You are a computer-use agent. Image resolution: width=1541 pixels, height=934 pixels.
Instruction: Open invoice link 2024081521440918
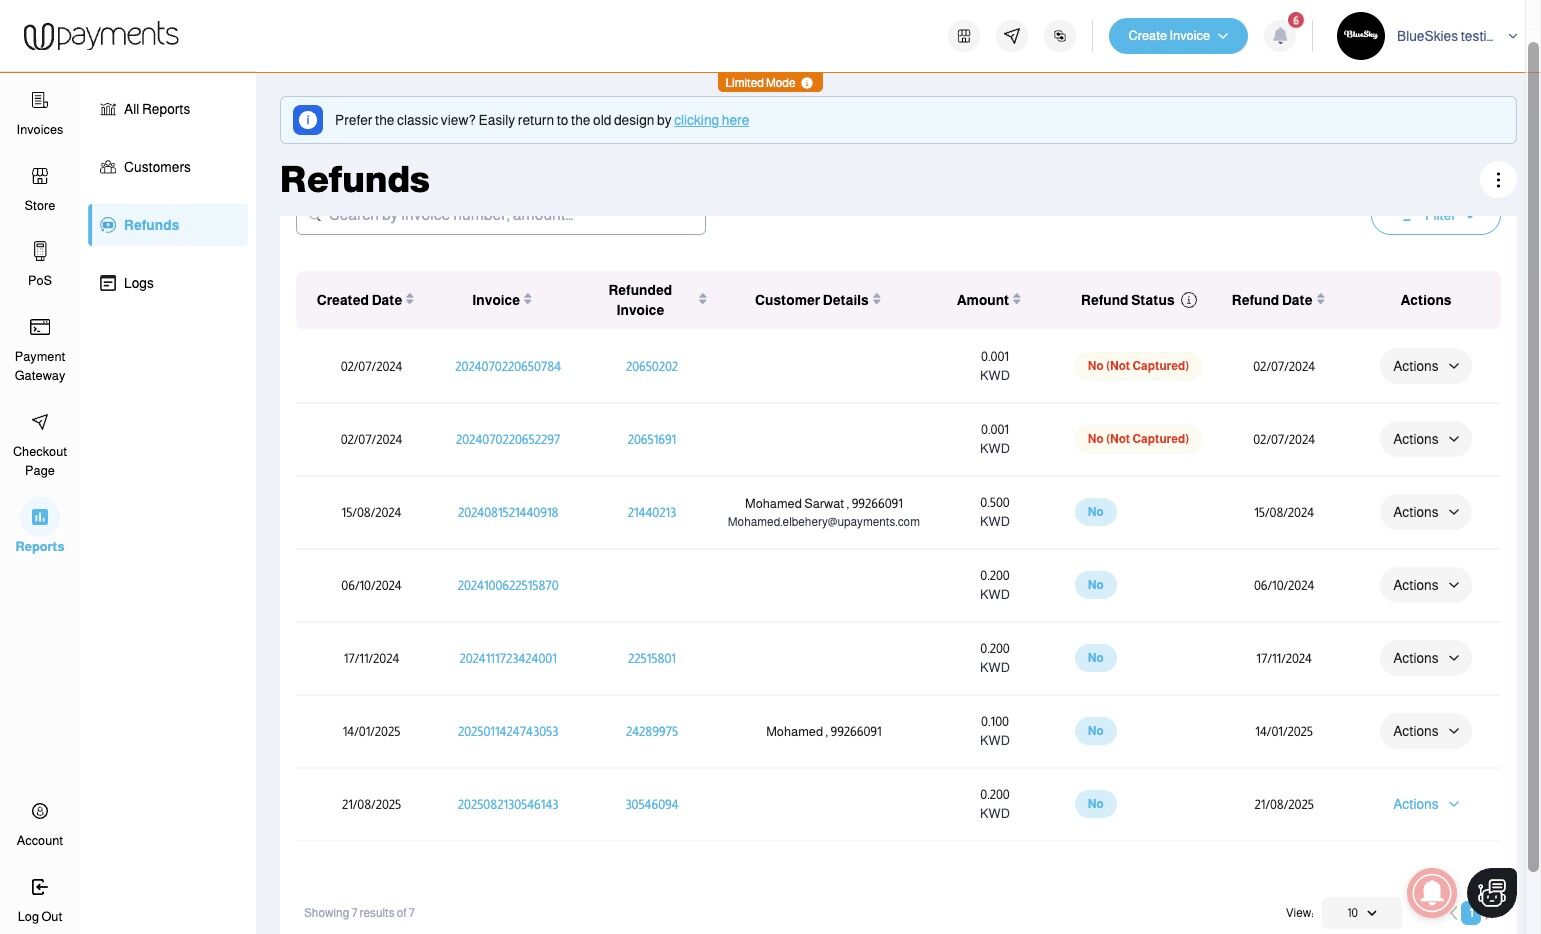508,512
